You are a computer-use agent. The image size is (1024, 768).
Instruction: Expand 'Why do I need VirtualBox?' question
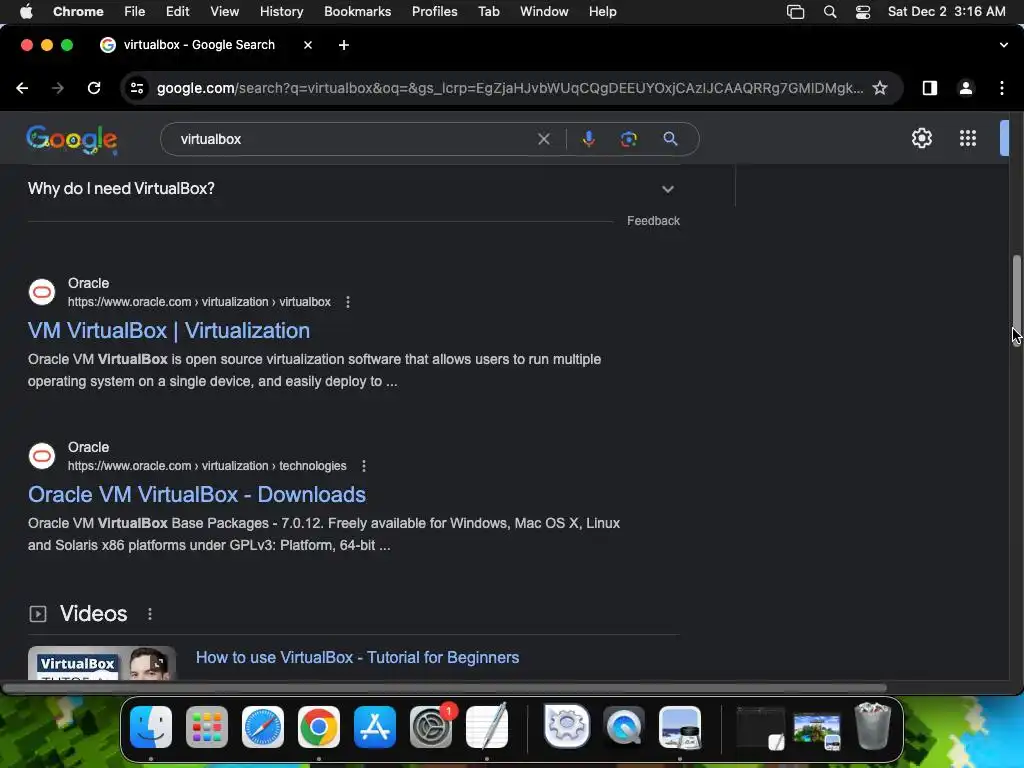click(353, 189)
